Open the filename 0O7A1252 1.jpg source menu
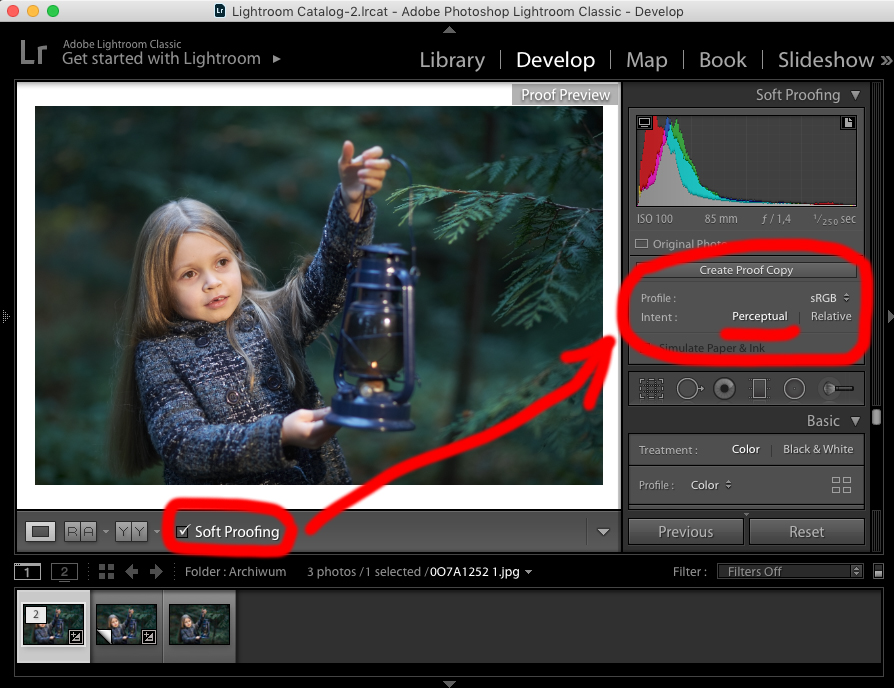 pyautogui.click(x=481, y=572)
